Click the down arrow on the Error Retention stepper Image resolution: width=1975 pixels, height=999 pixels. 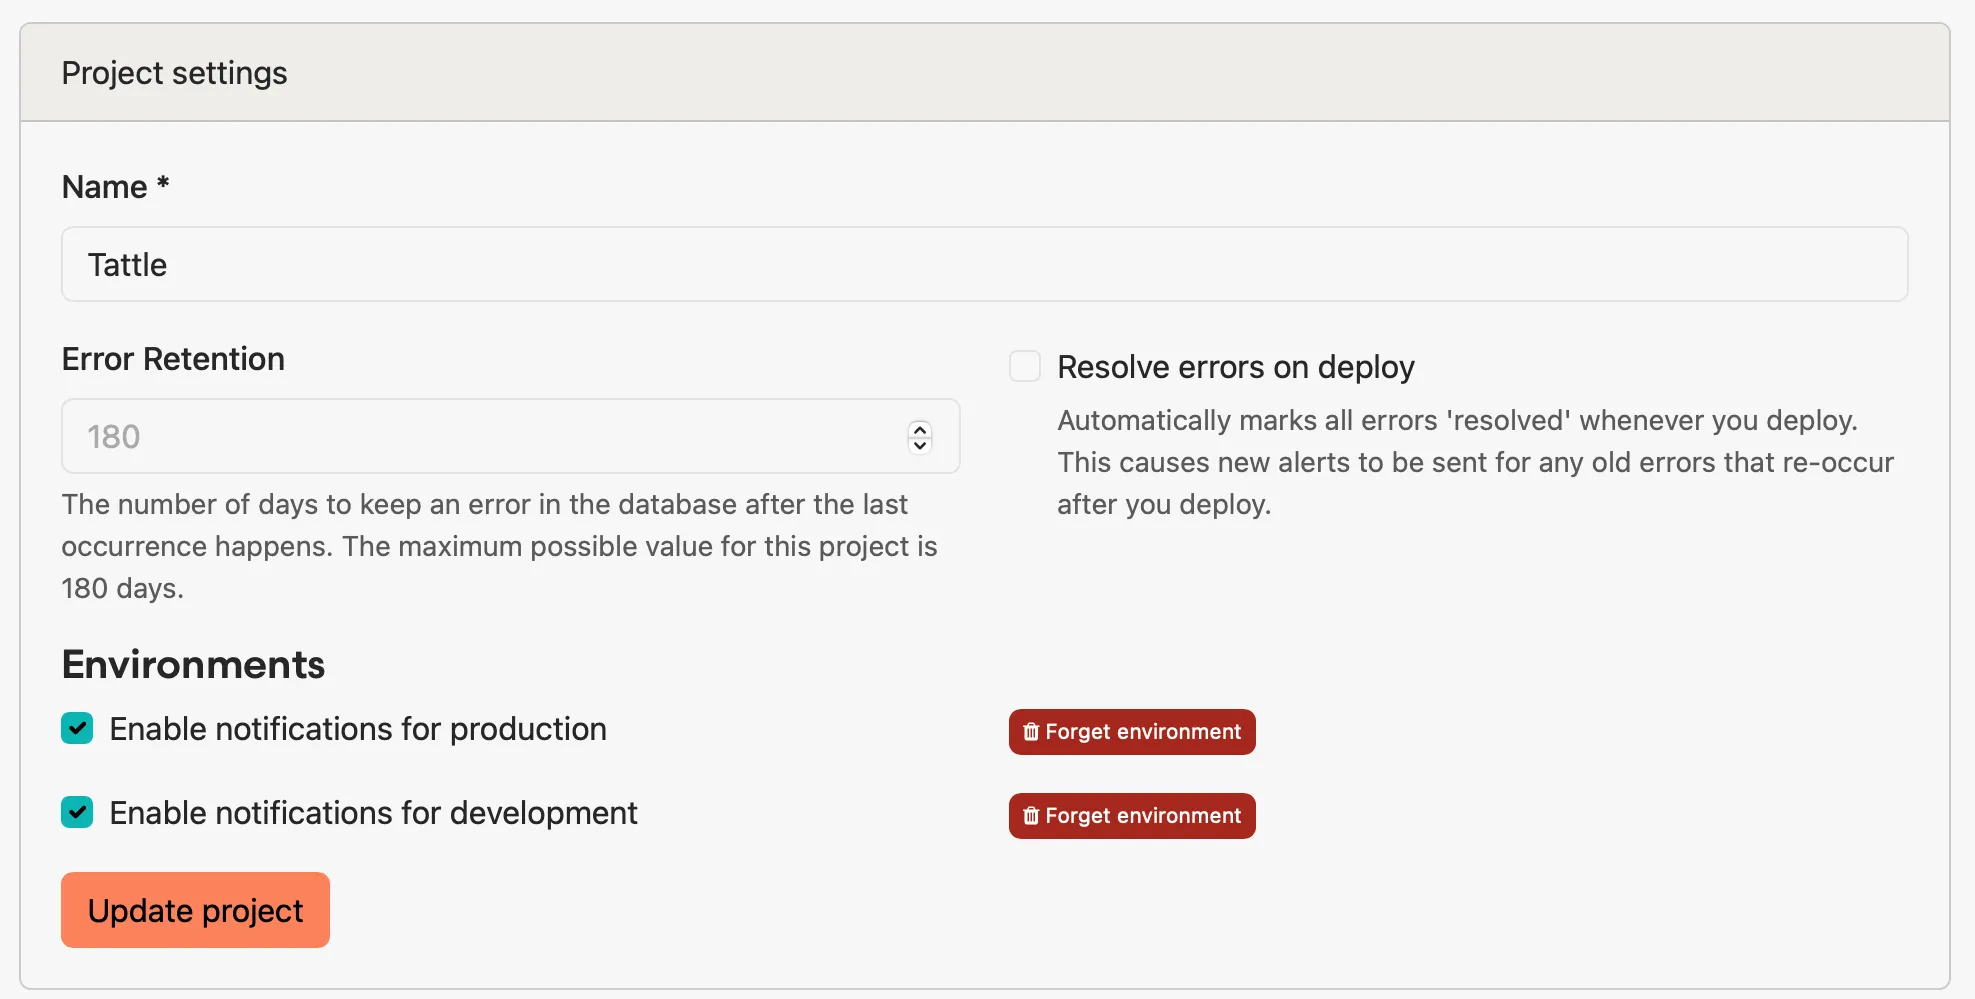(x=919, y=444)
